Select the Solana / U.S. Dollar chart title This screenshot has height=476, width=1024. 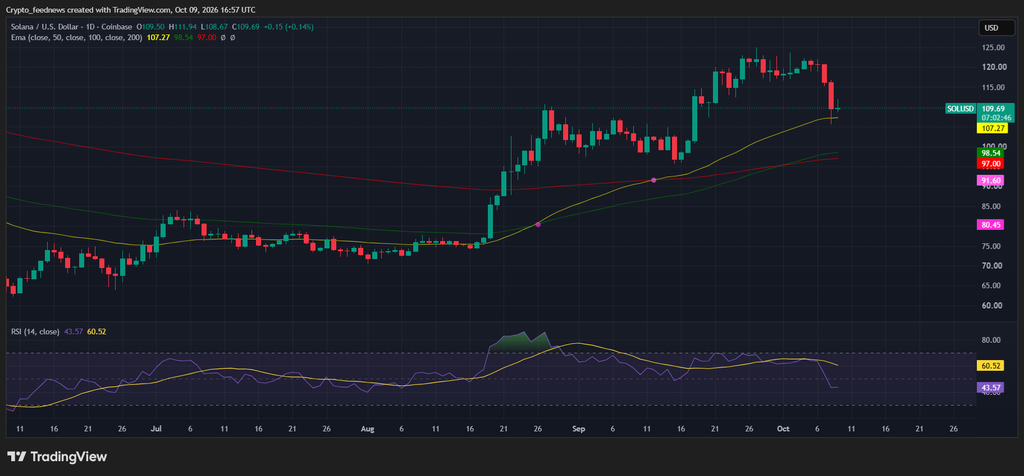70,27
